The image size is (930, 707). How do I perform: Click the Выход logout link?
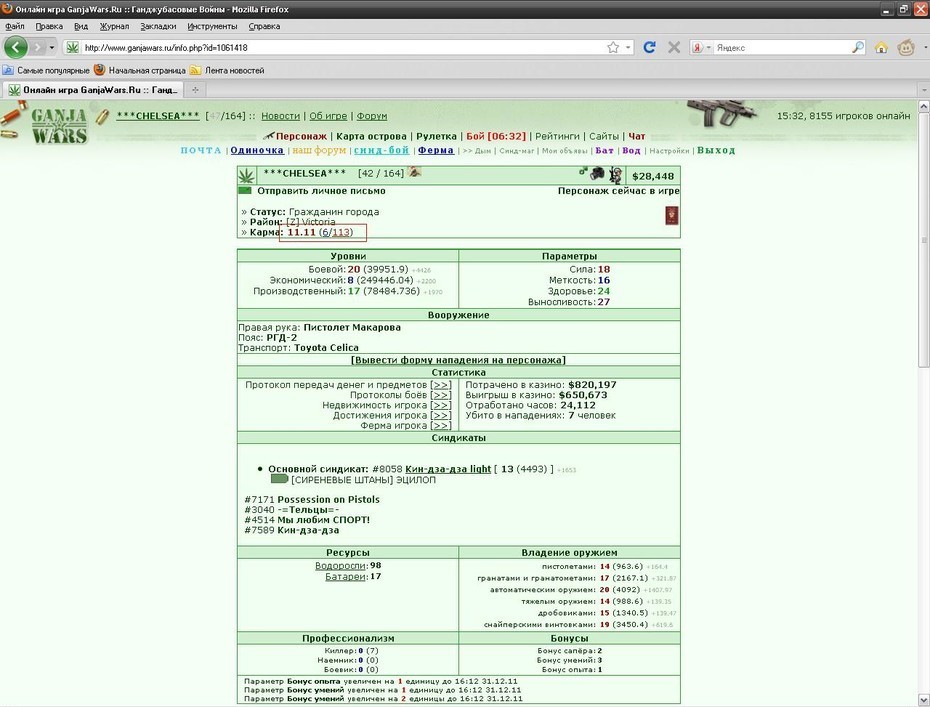click(x=716, y=150)
